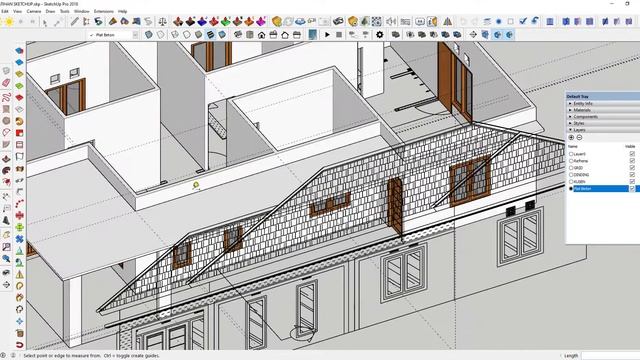Viewport: 640px width, 360px height.
Task: Open the black gear settings icon
Action: point(380,35)
